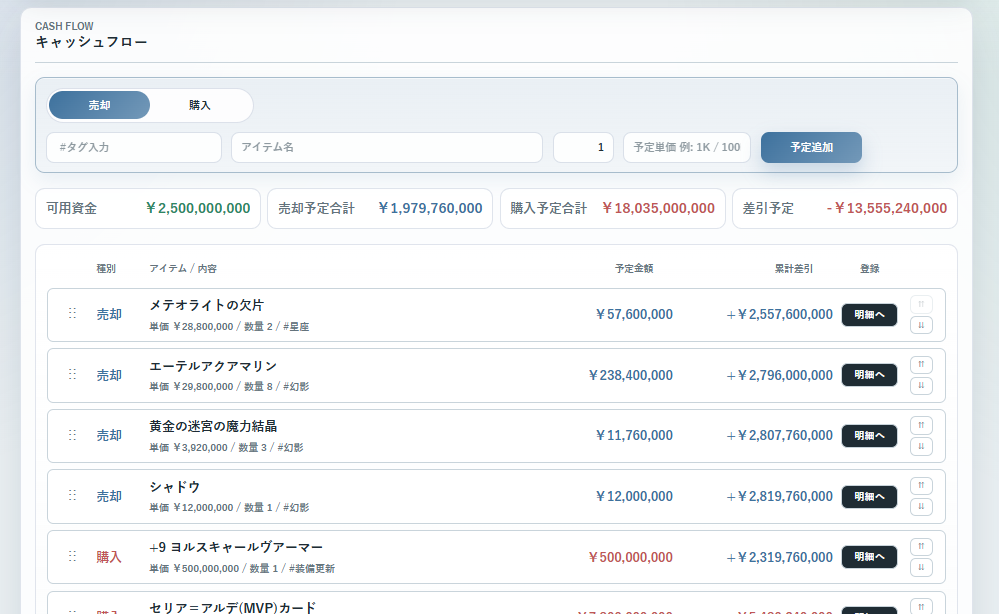Move シャドウ row up
Image resolution: width=999 pixels, height=614 pixels.
click(x=921, y=485)
